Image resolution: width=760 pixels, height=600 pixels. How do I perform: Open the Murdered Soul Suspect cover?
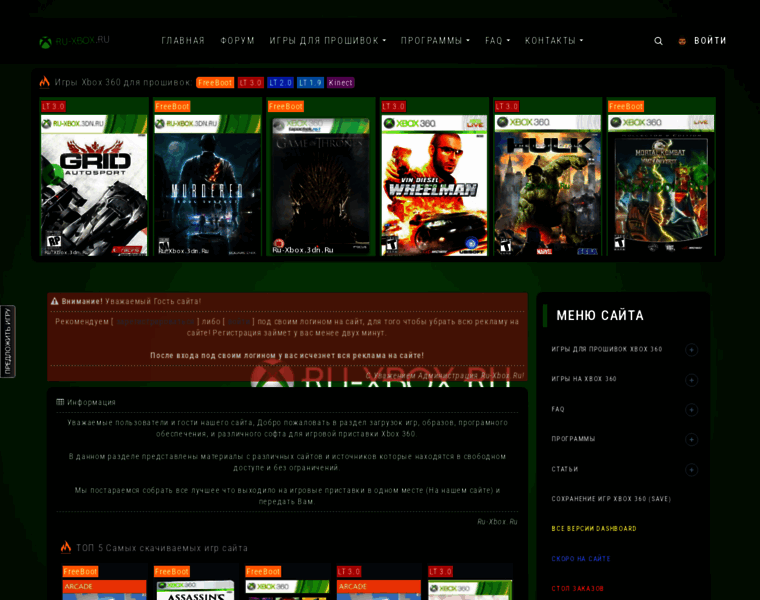(x=207, y=184)
